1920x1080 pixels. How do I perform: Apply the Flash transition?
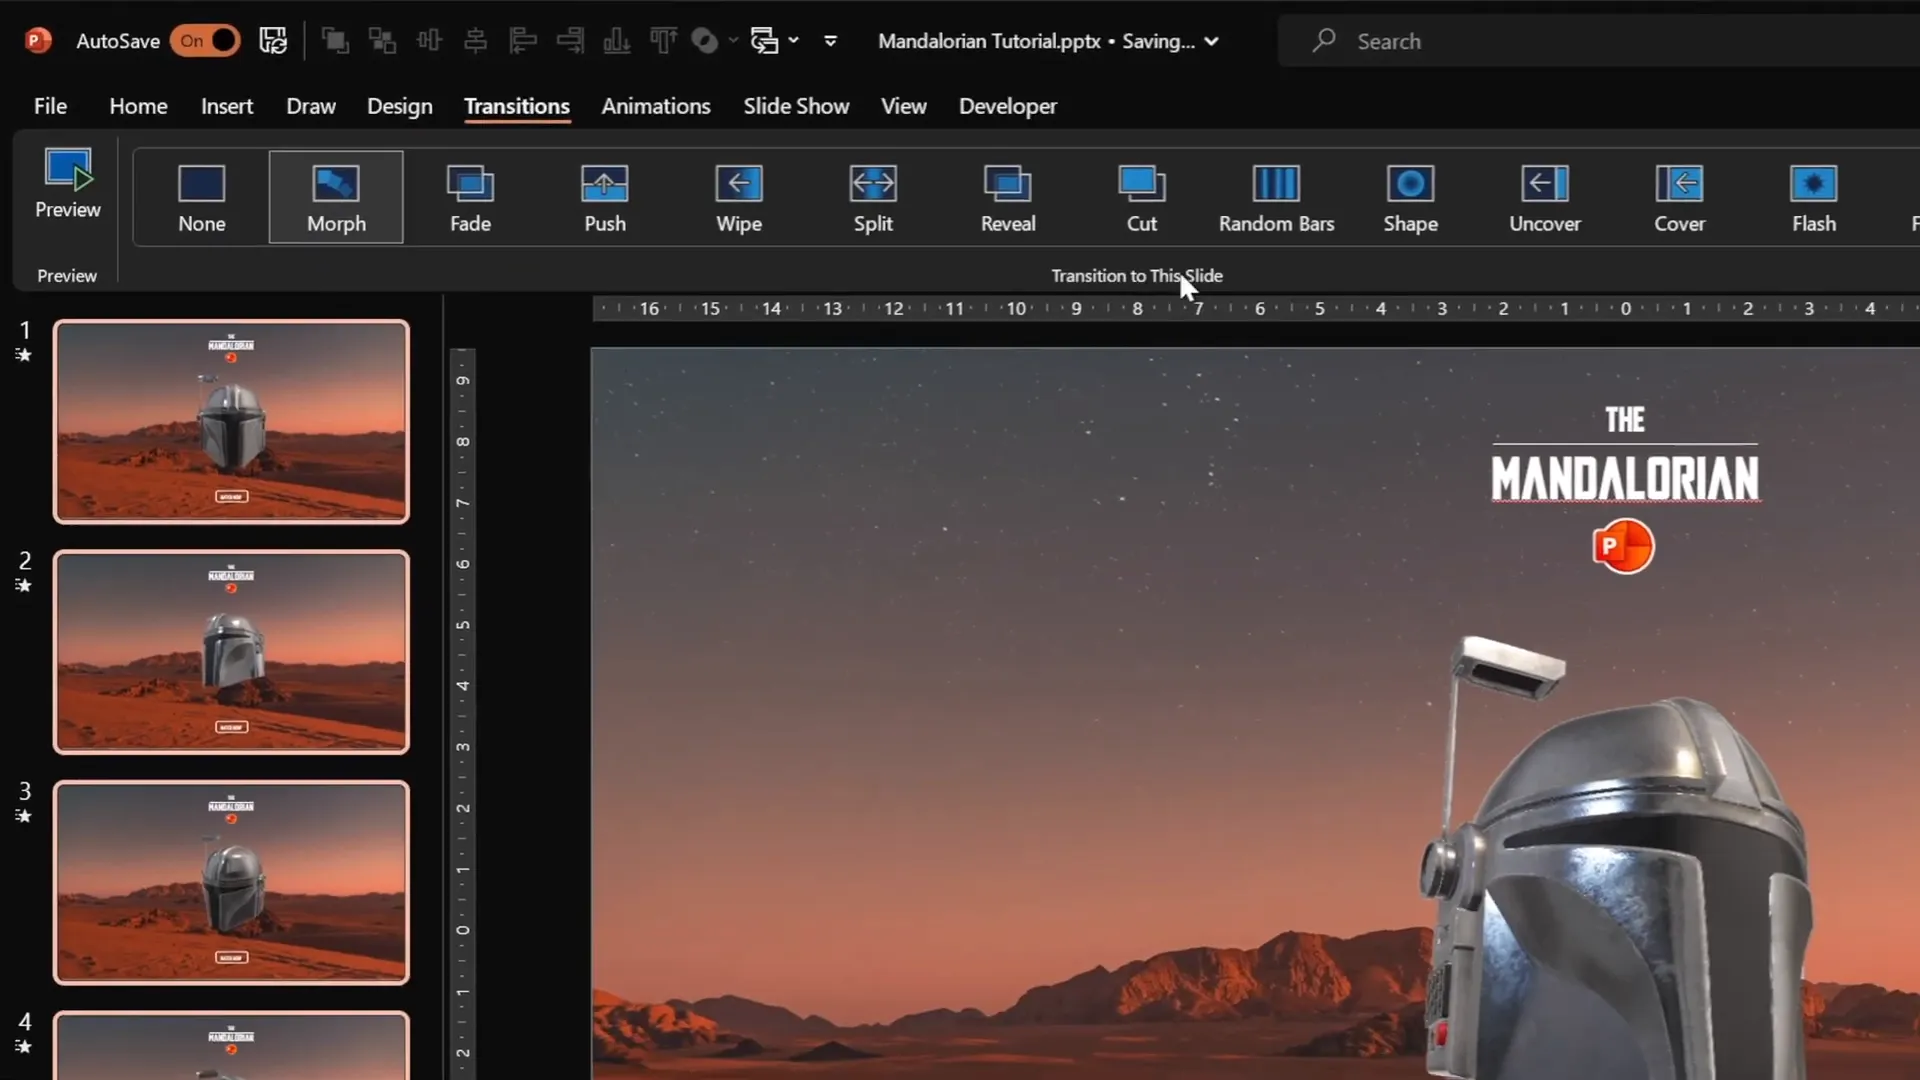tap(1814, 198)
